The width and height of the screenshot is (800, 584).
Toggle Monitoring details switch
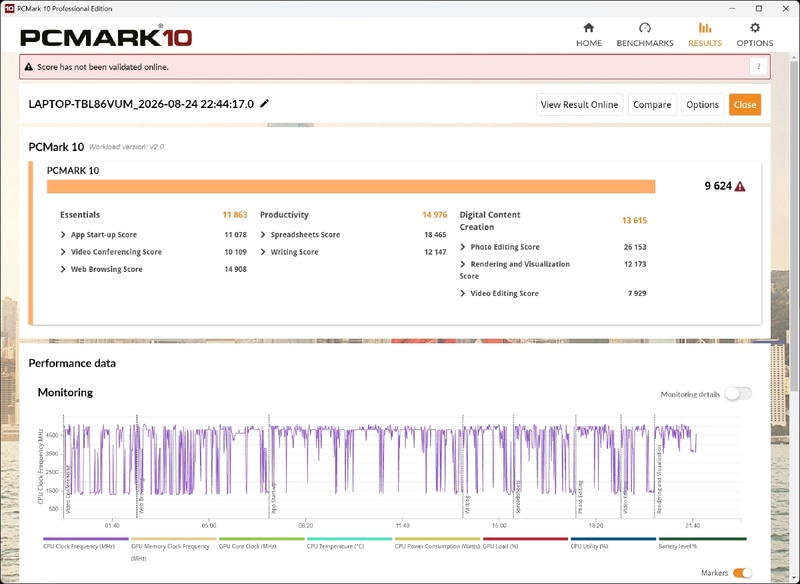[x=738, y=394]
